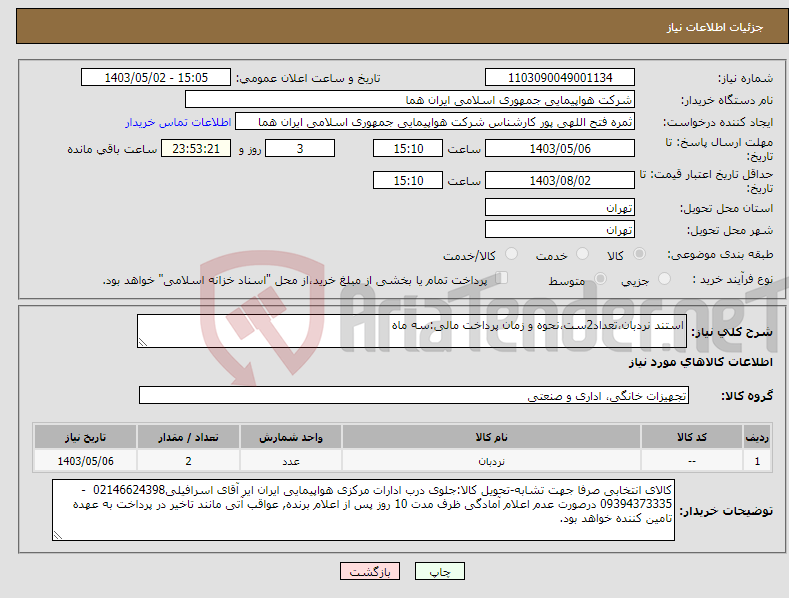Click the شرح کلی نیاز text area
The image size is (789, 598).
(x=412, y=331)
